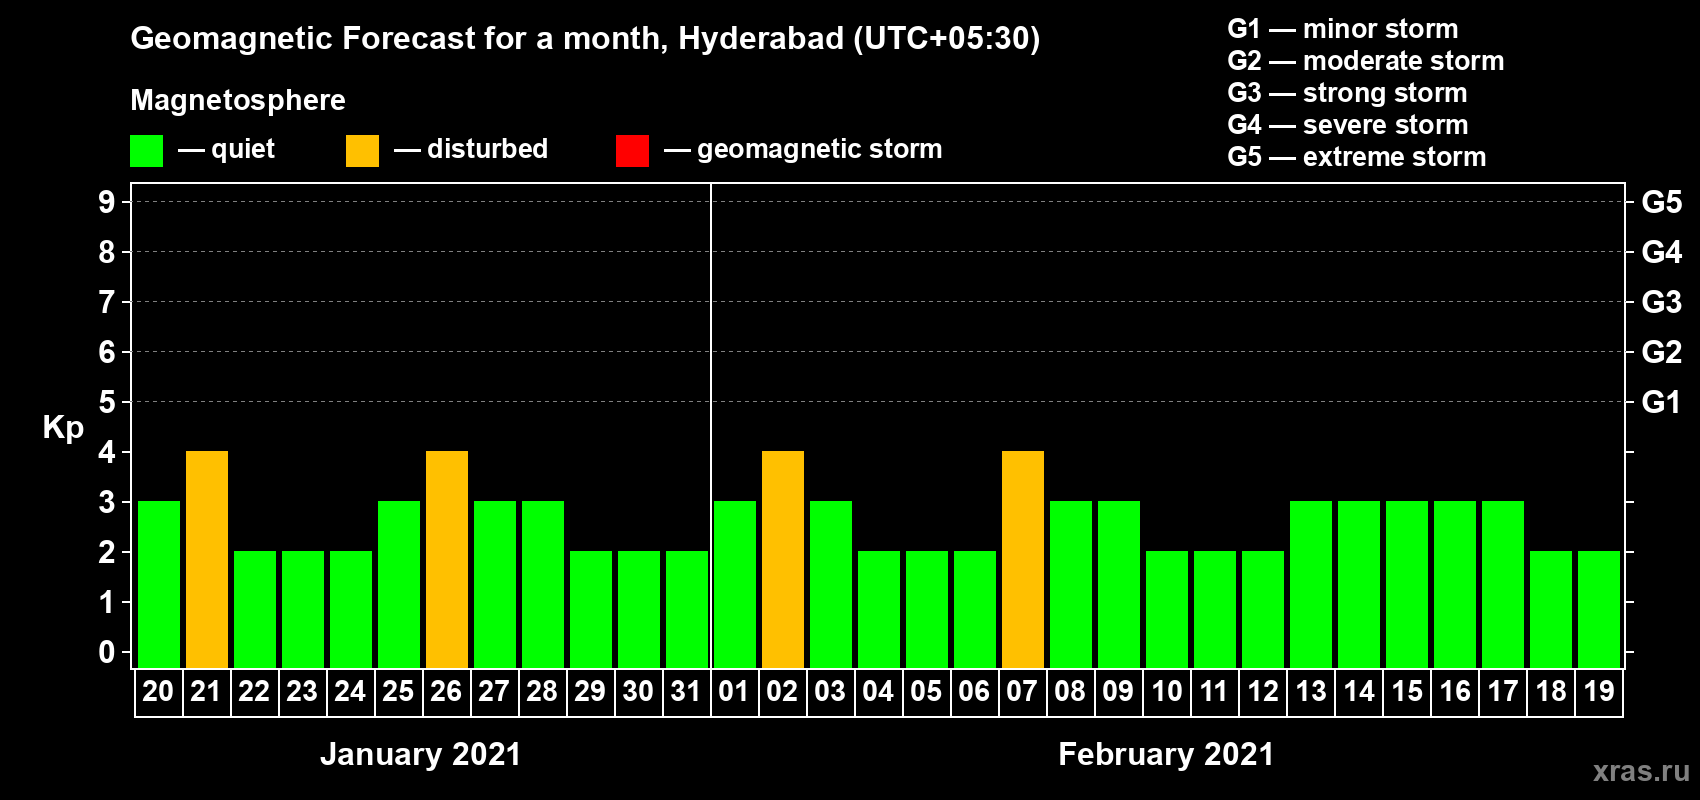The image size is (1700, 800).
Task: Click date label 05 on the axis
Action: 926,692
